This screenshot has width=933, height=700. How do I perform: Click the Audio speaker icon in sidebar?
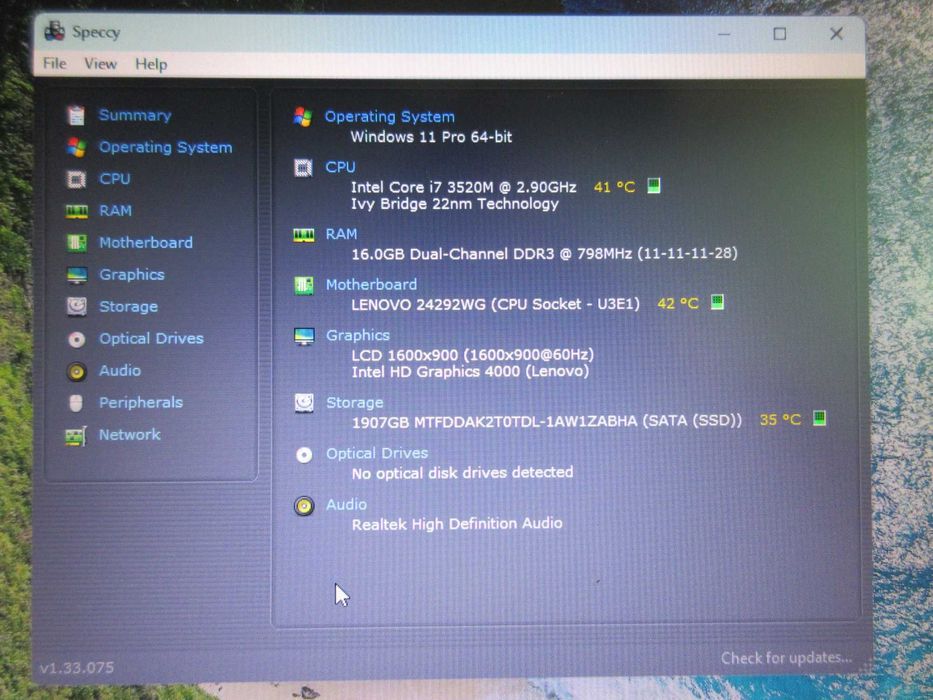tap(76, 371)
